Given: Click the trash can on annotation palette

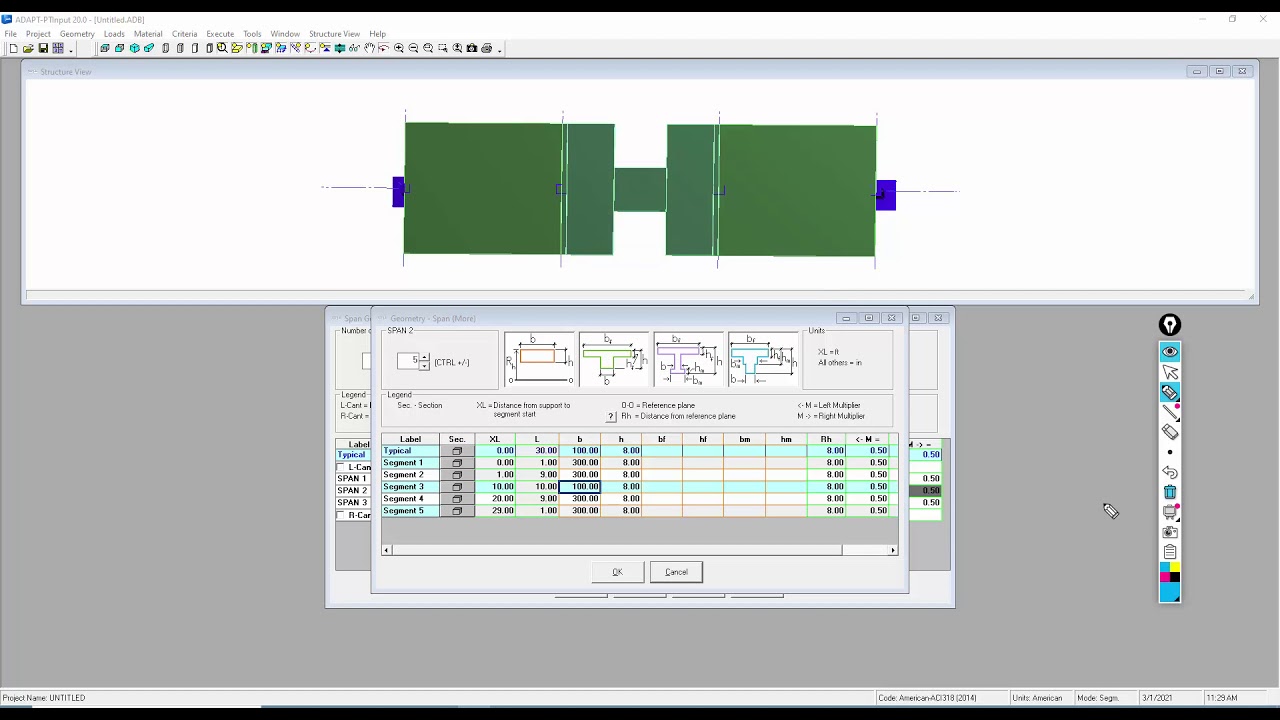Looking at the screenshot, I should pos(1169,492).
